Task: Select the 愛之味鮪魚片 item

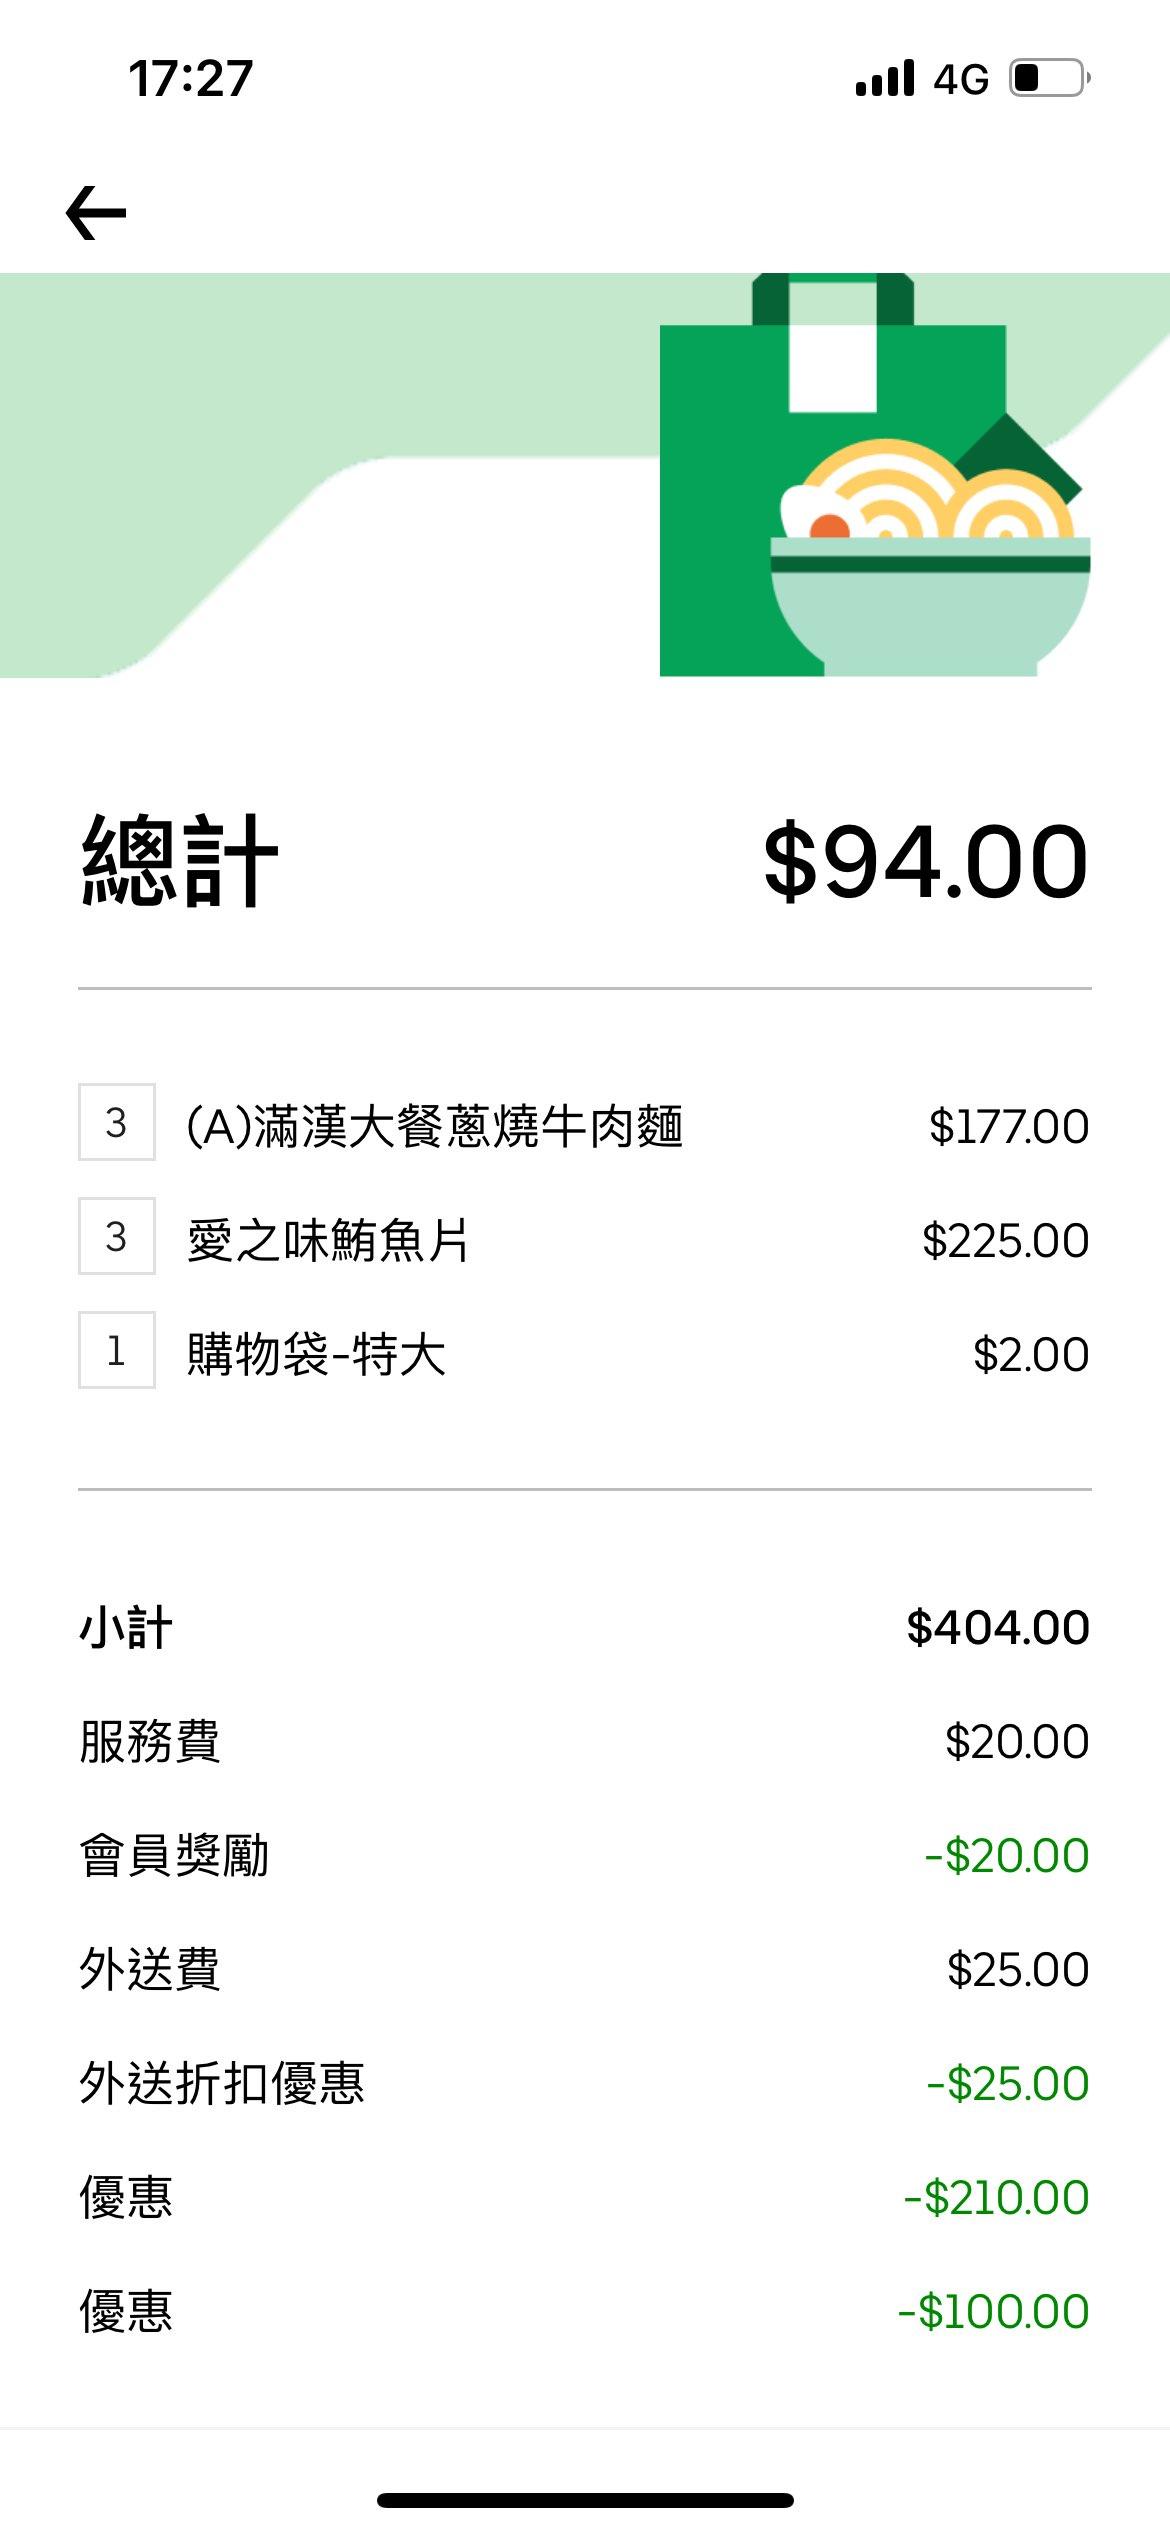Action: pyautogui.click(x=328, y=1240)
